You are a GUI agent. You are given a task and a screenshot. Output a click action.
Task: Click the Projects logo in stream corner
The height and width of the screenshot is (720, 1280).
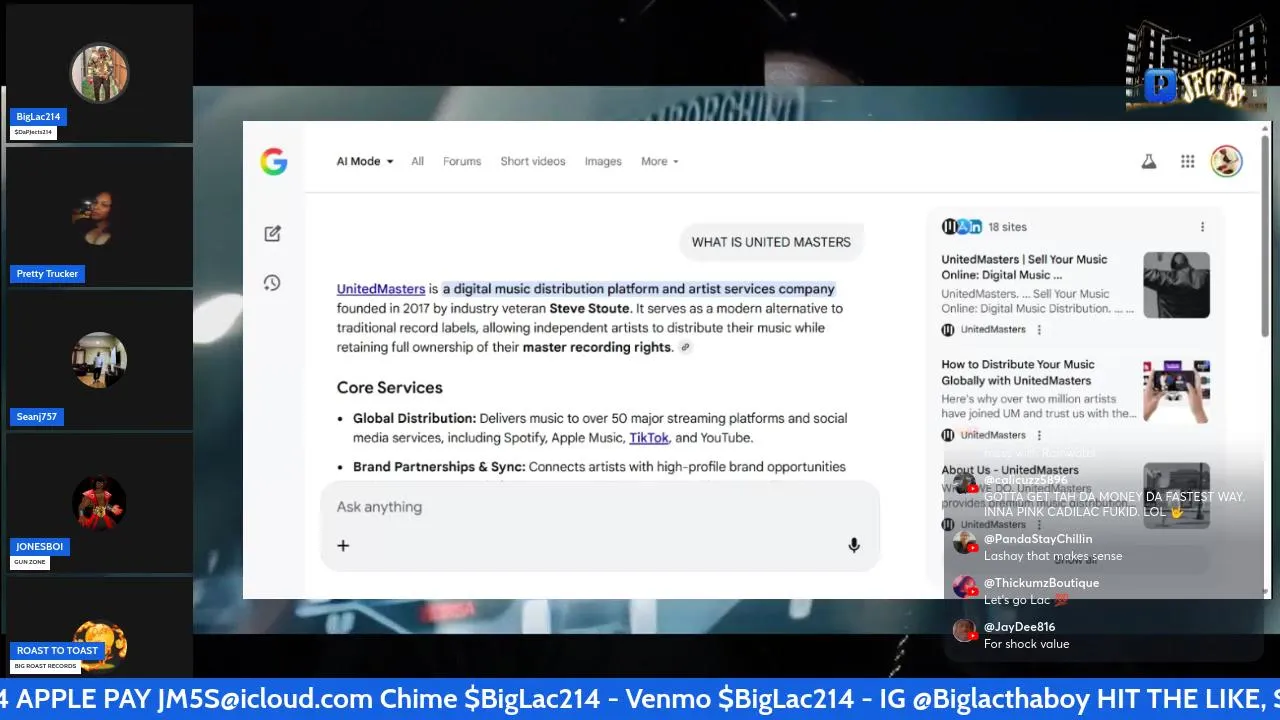tap(1196, 65)
